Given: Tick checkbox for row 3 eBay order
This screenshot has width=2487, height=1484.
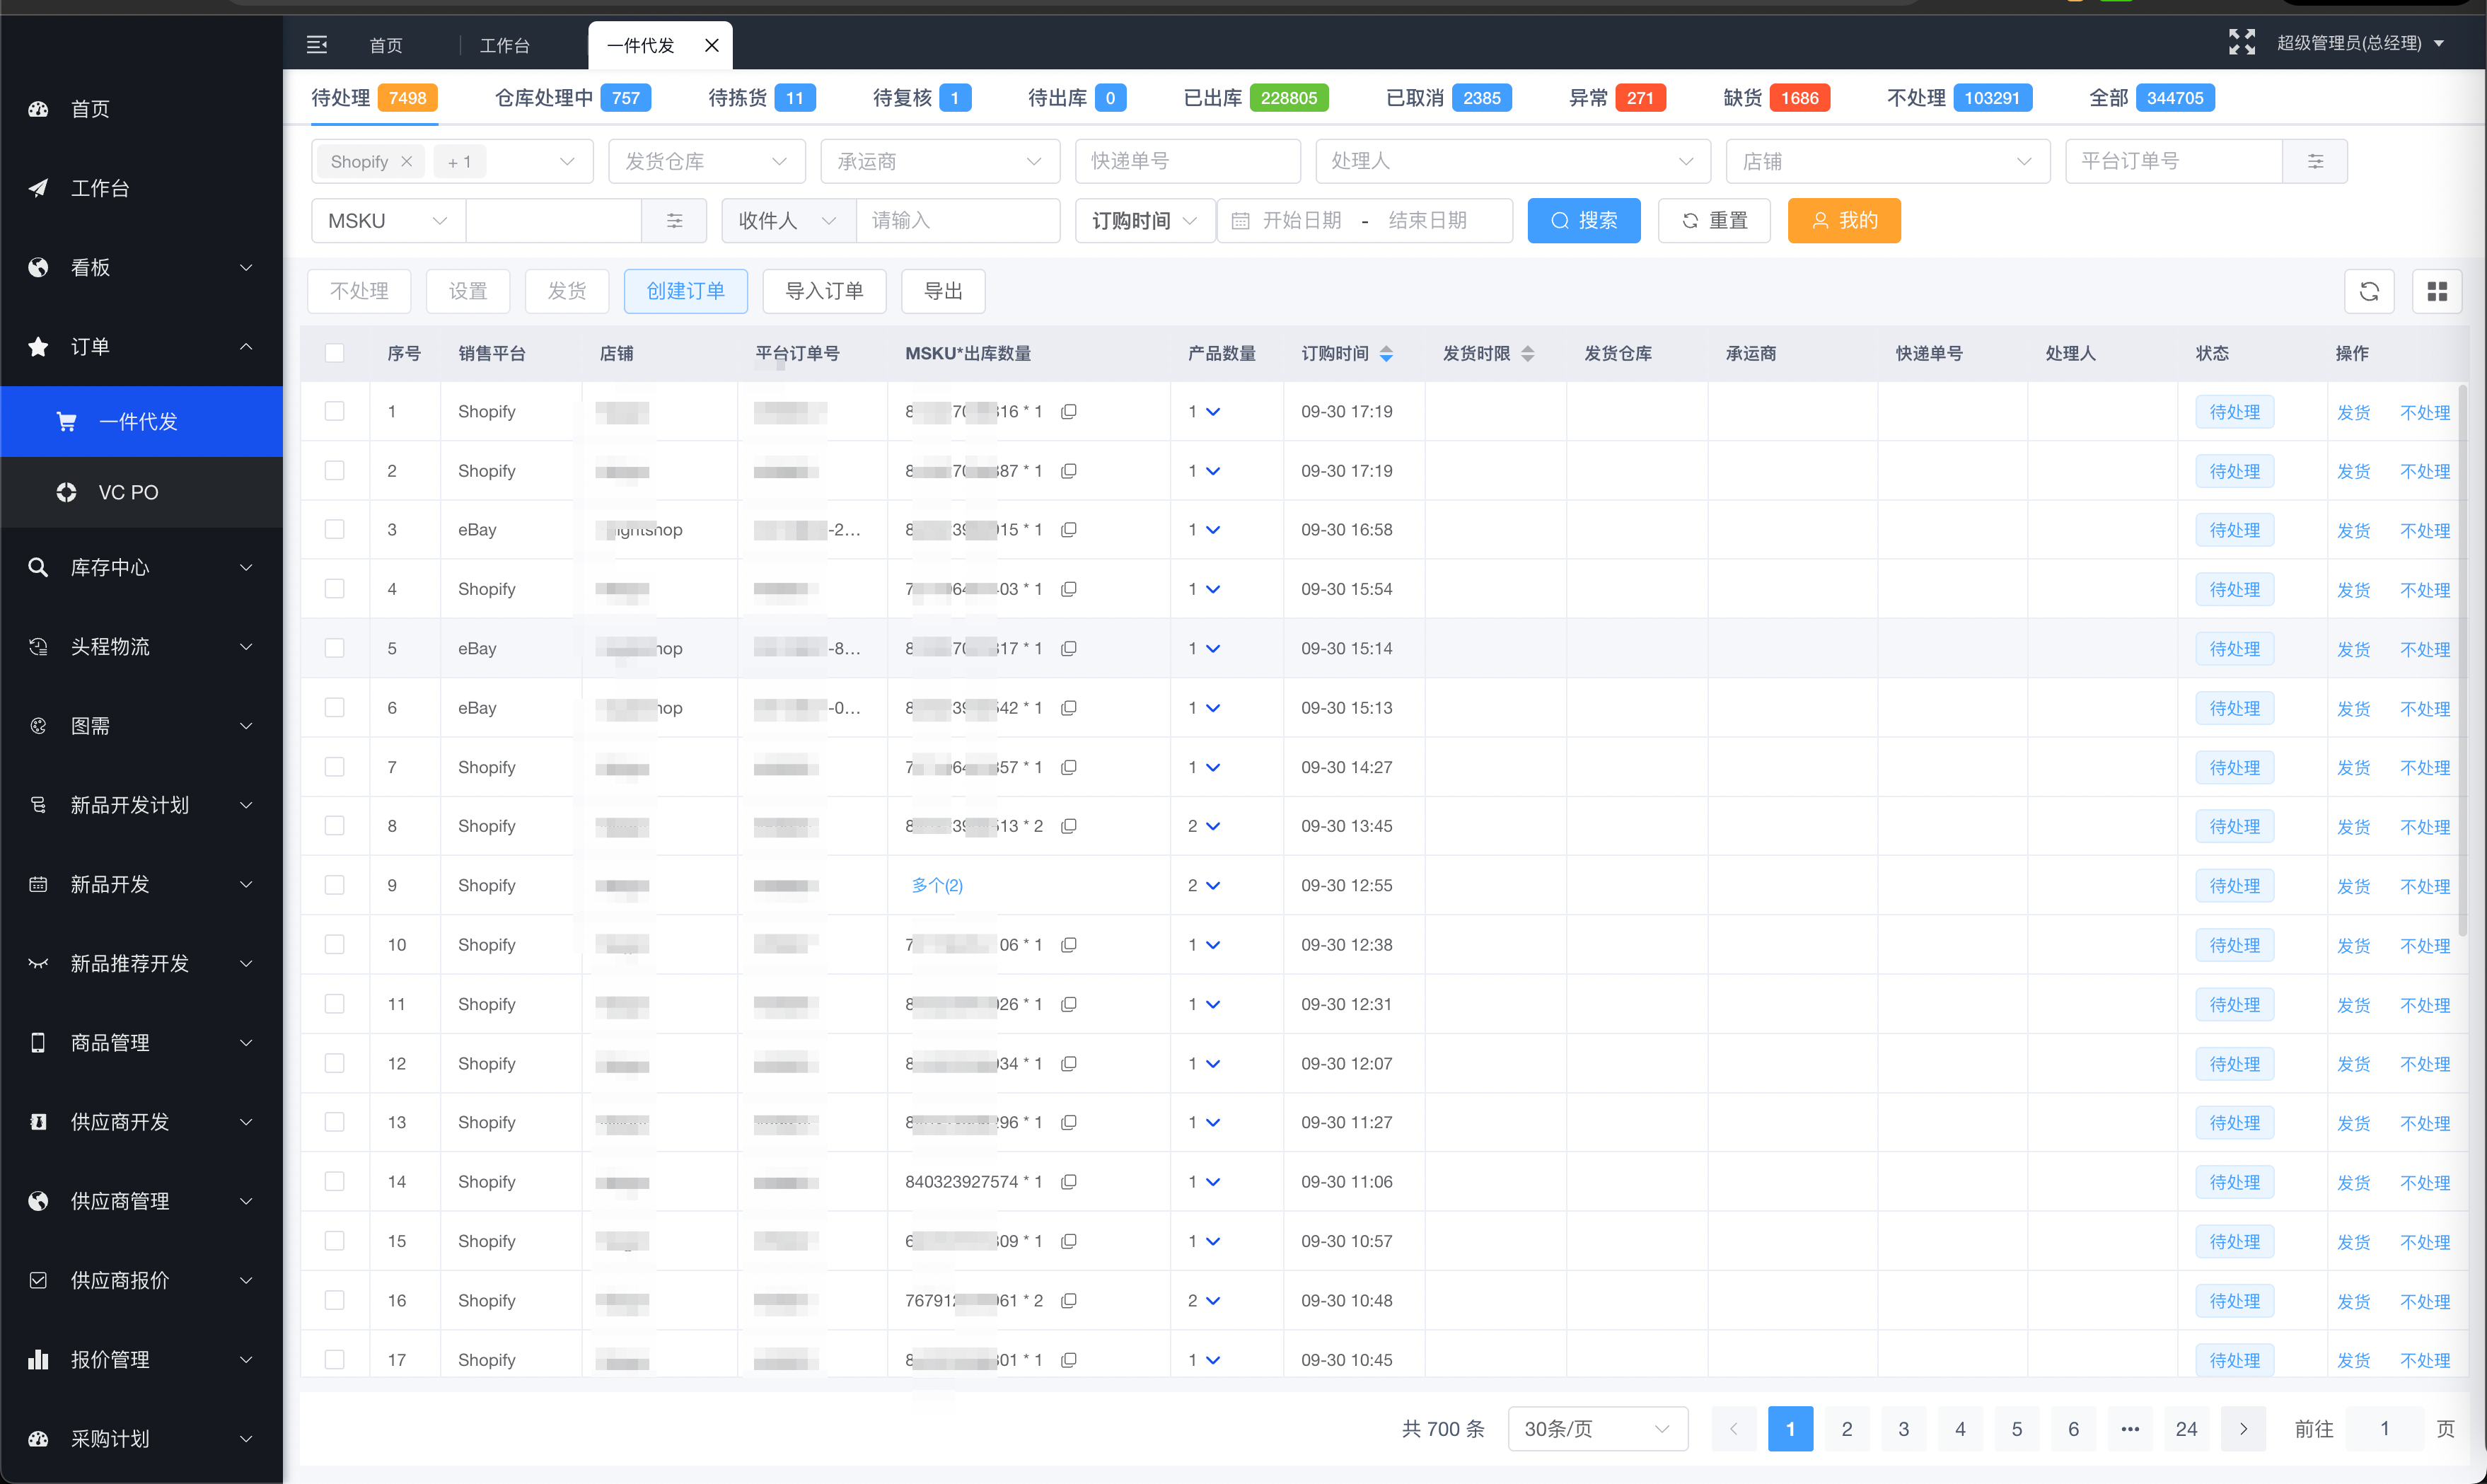Looking at the screenshot, I should tap(334, 530).
